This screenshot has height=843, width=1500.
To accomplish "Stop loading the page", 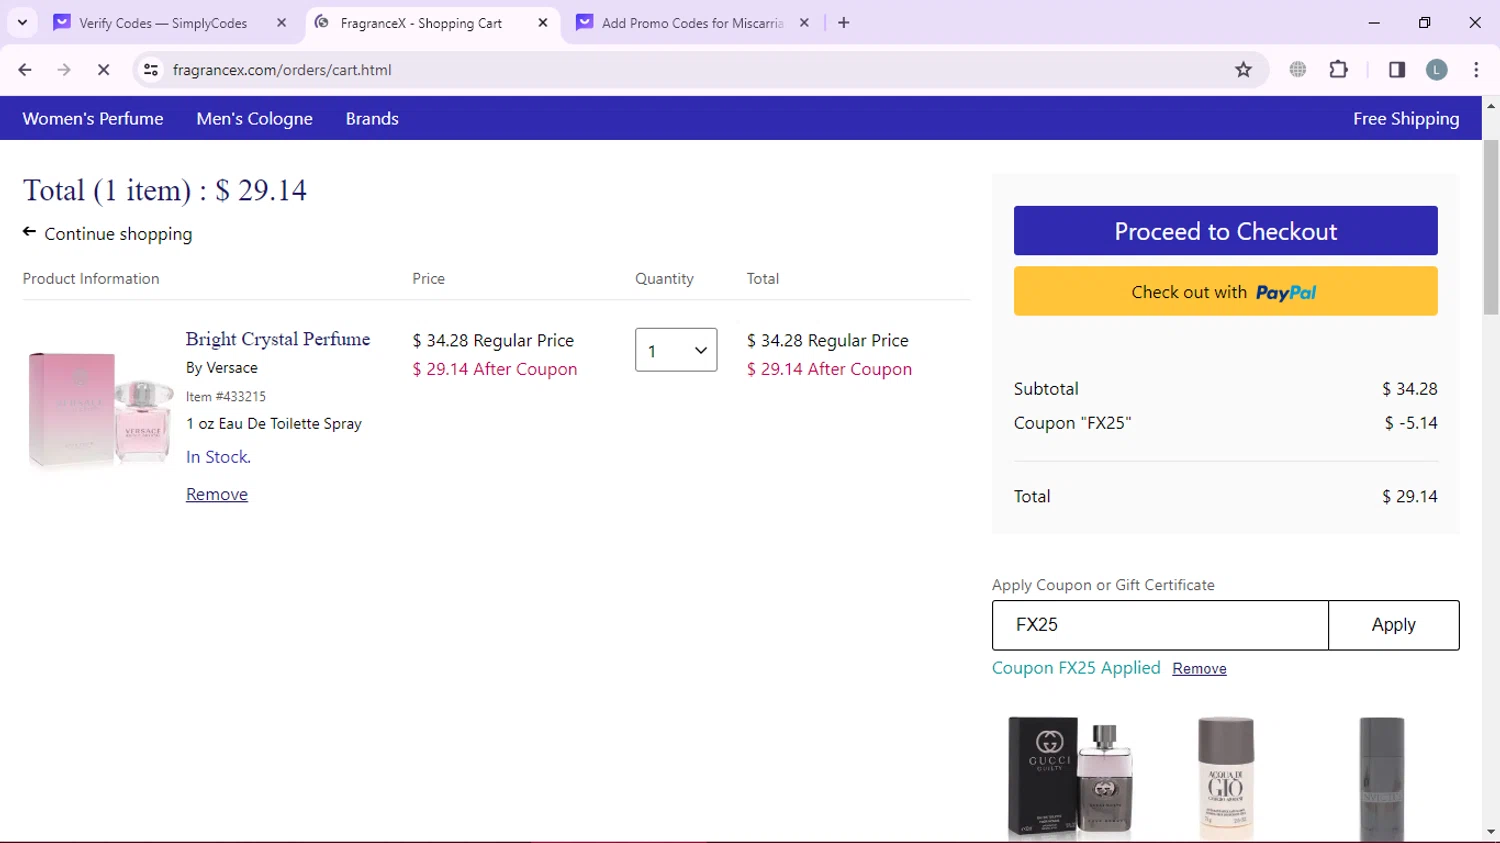I will click(x=103, y=69).
